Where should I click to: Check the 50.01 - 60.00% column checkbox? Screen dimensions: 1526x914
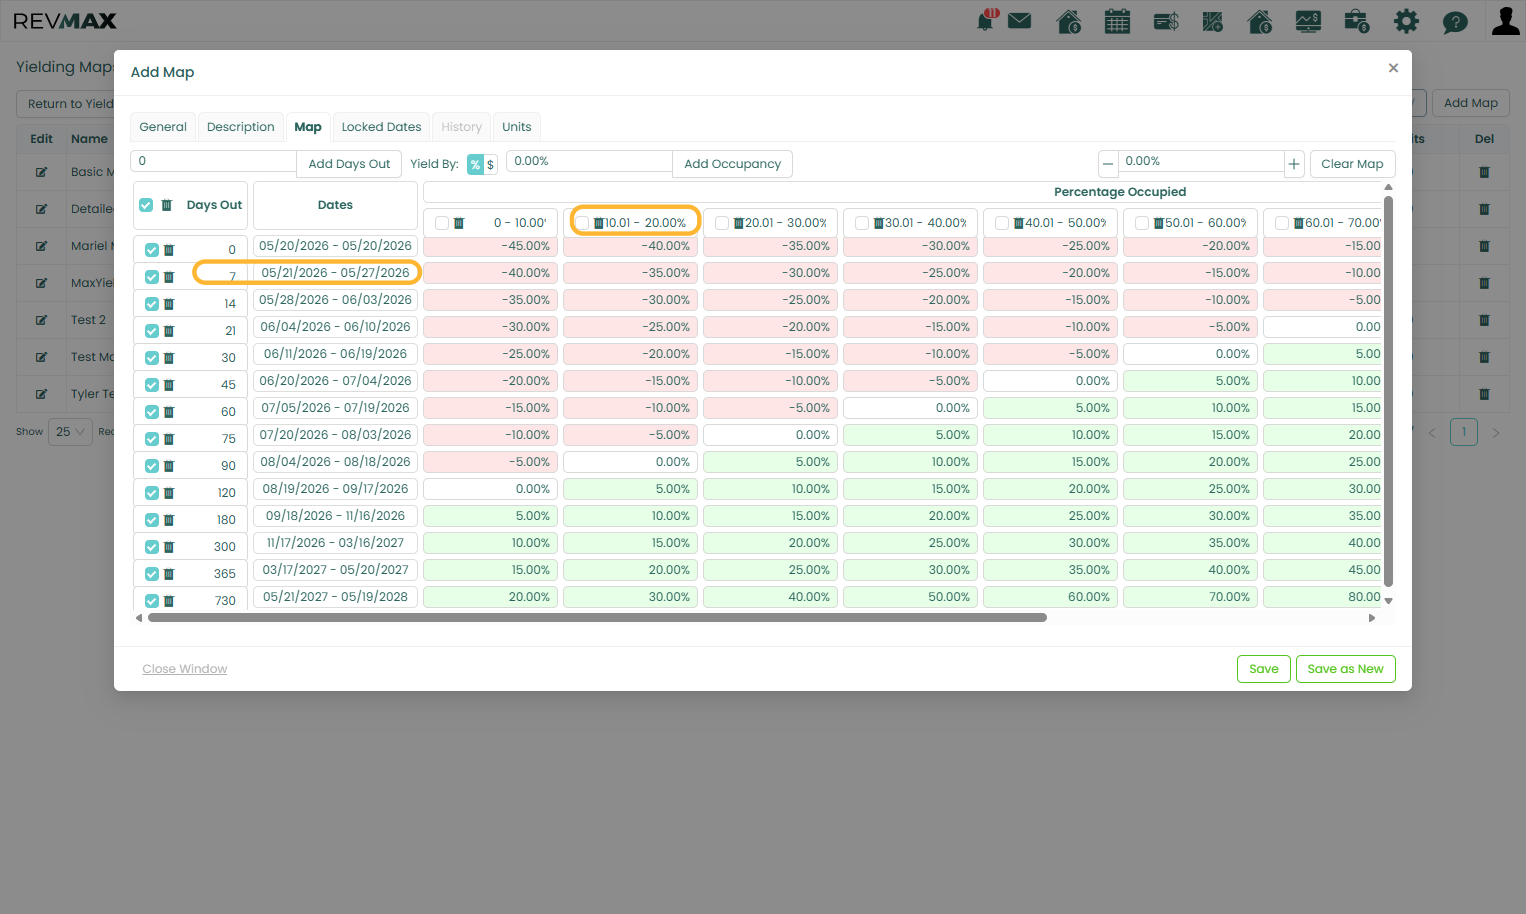[x=1142, y=223]
